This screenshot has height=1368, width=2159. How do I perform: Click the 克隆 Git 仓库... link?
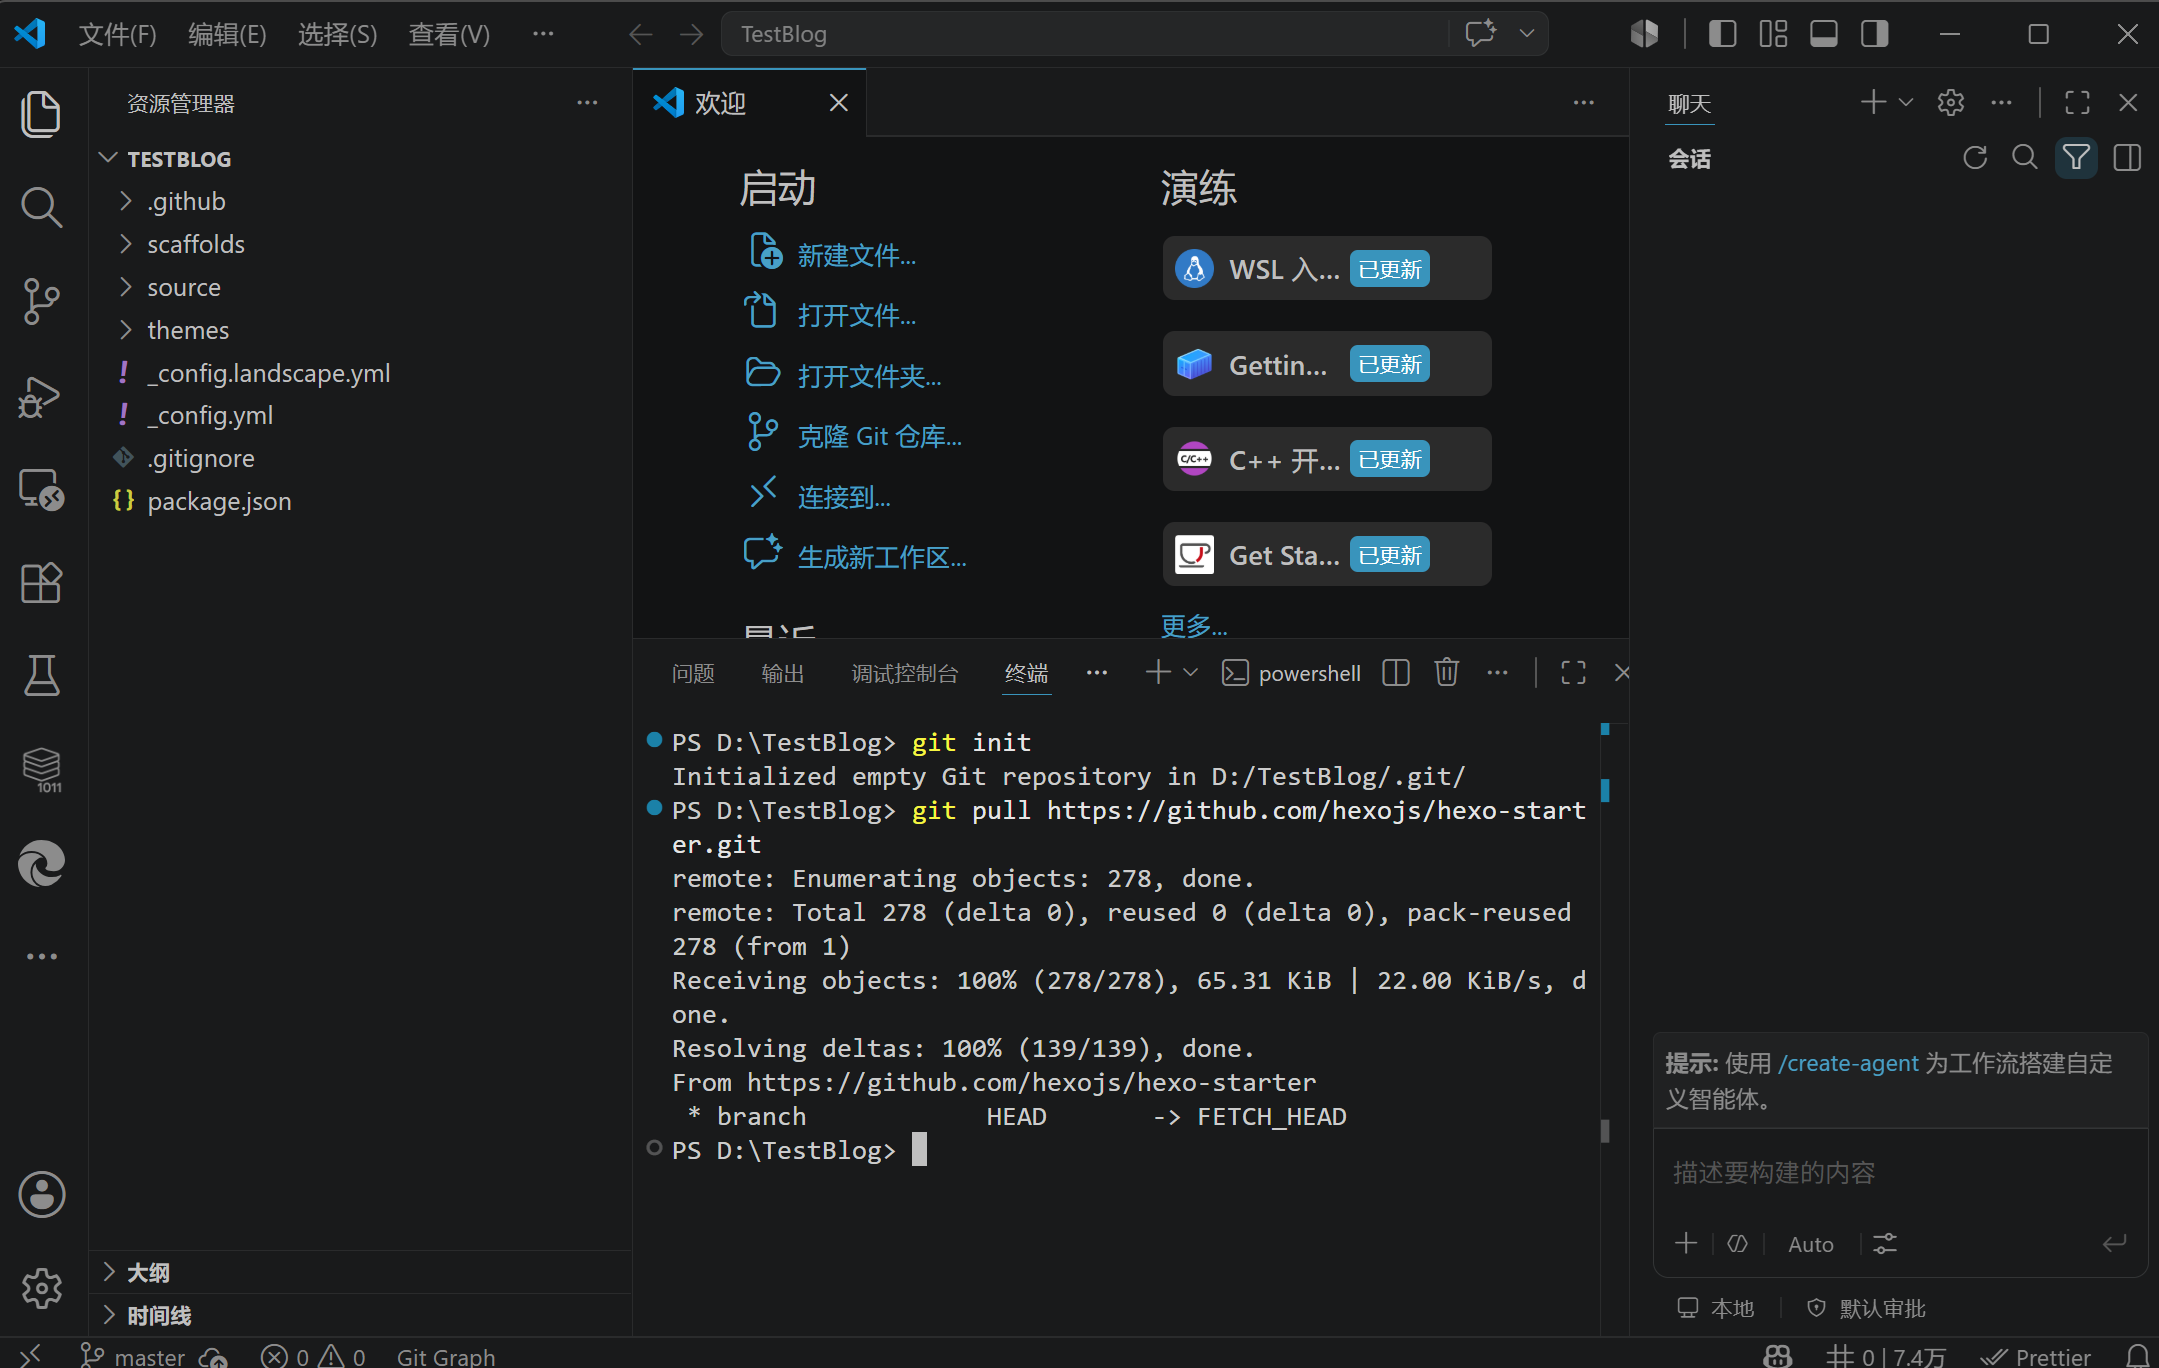(x=879, y=436)
